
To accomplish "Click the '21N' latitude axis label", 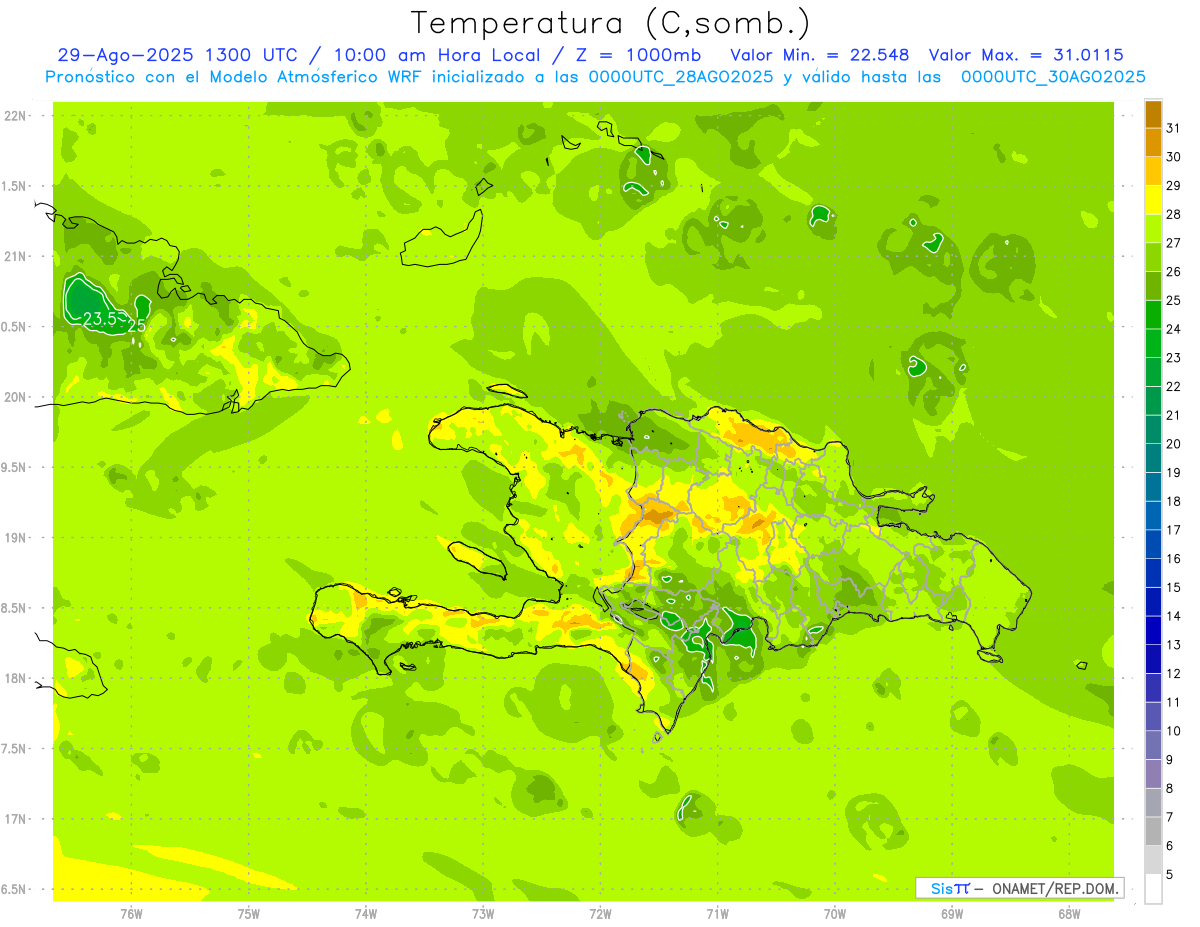I will pos(16,257).
